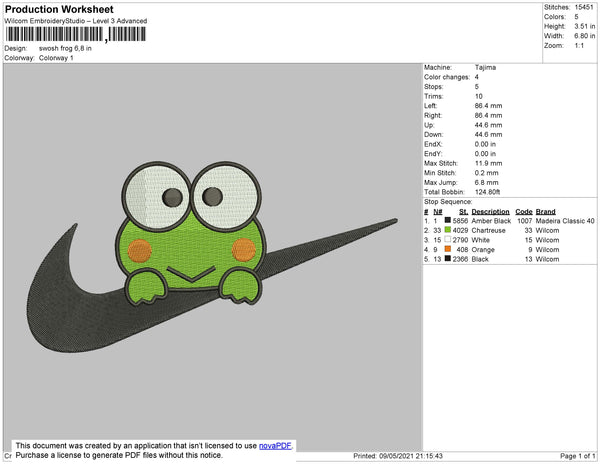Select the Black 2366 thread swatch
600x464 pixels.
[x=447, y=259]
